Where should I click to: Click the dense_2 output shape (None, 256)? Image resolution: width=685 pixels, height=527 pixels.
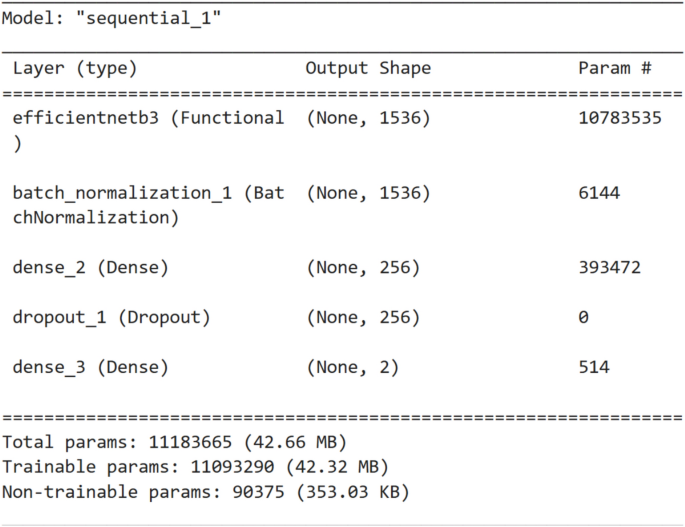click(363, 268)
